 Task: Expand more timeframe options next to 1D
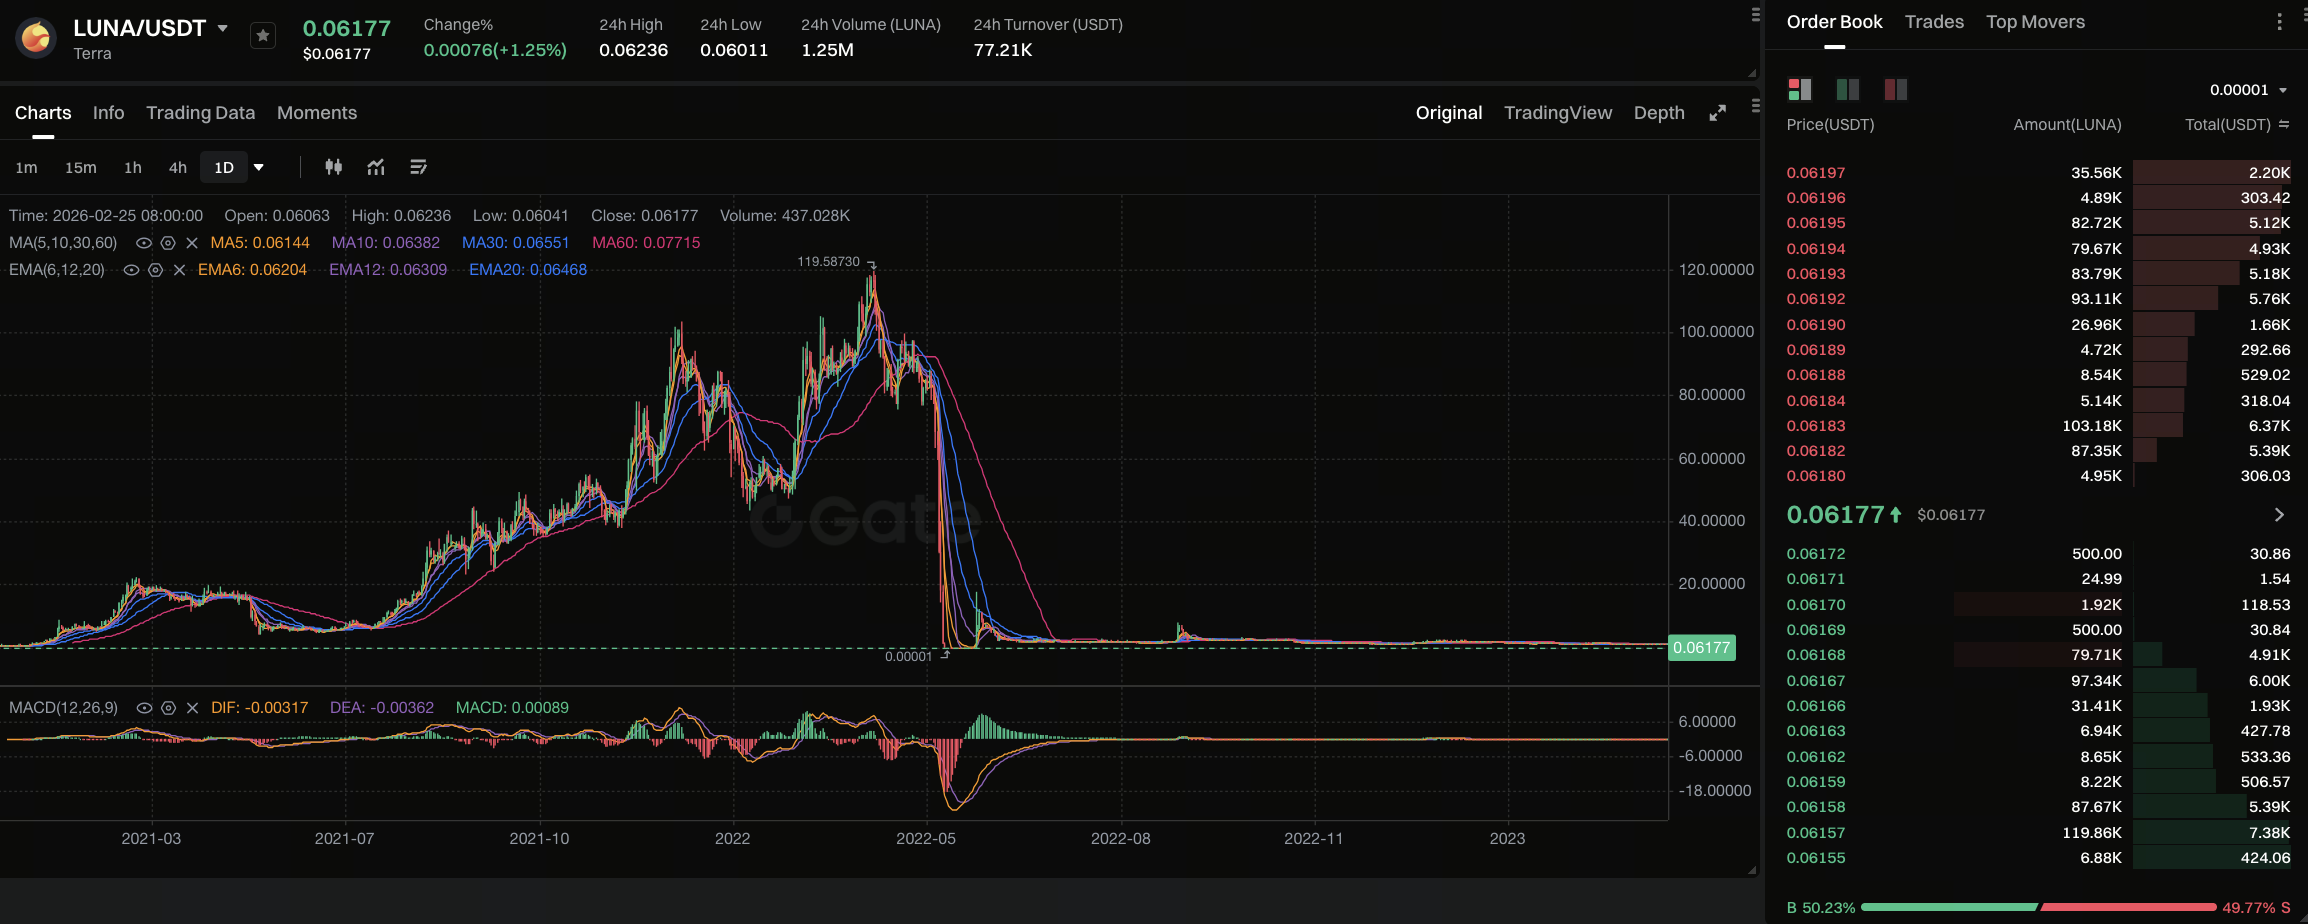coord(259,167)
